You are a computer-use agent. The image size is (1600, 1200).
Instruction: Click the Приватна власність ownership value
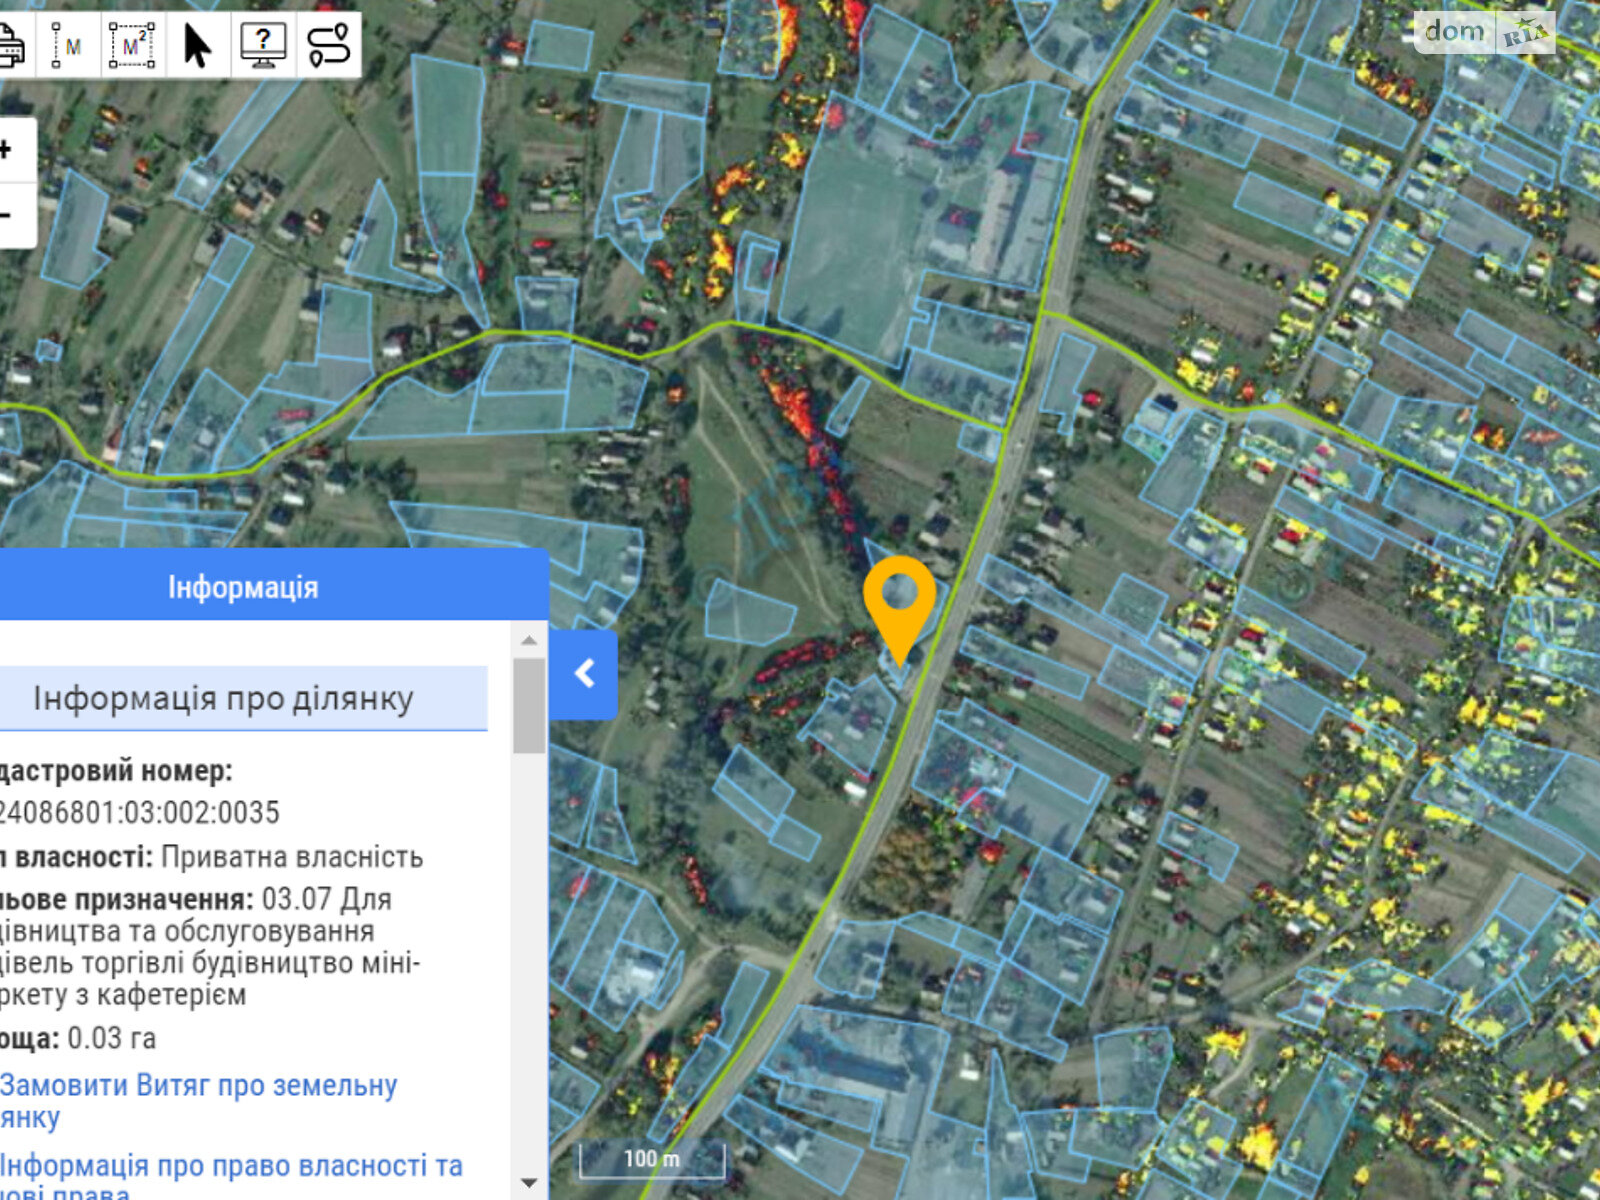(x=292, y=857)
